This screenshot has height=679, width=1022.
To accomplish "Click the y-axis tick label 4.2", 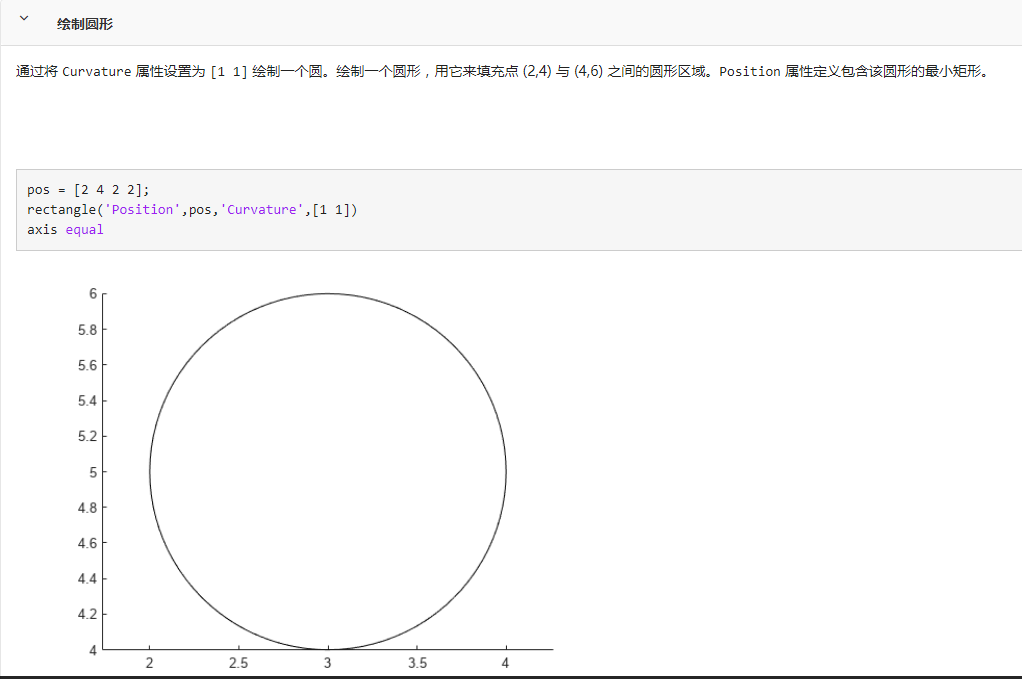I will pyautogui.click(x=88, y=614).
